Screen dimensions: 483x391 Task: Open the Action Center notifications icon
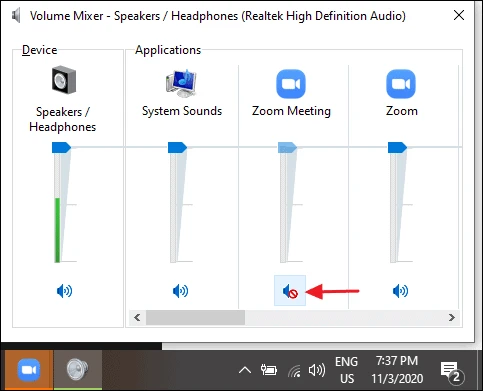452,372
